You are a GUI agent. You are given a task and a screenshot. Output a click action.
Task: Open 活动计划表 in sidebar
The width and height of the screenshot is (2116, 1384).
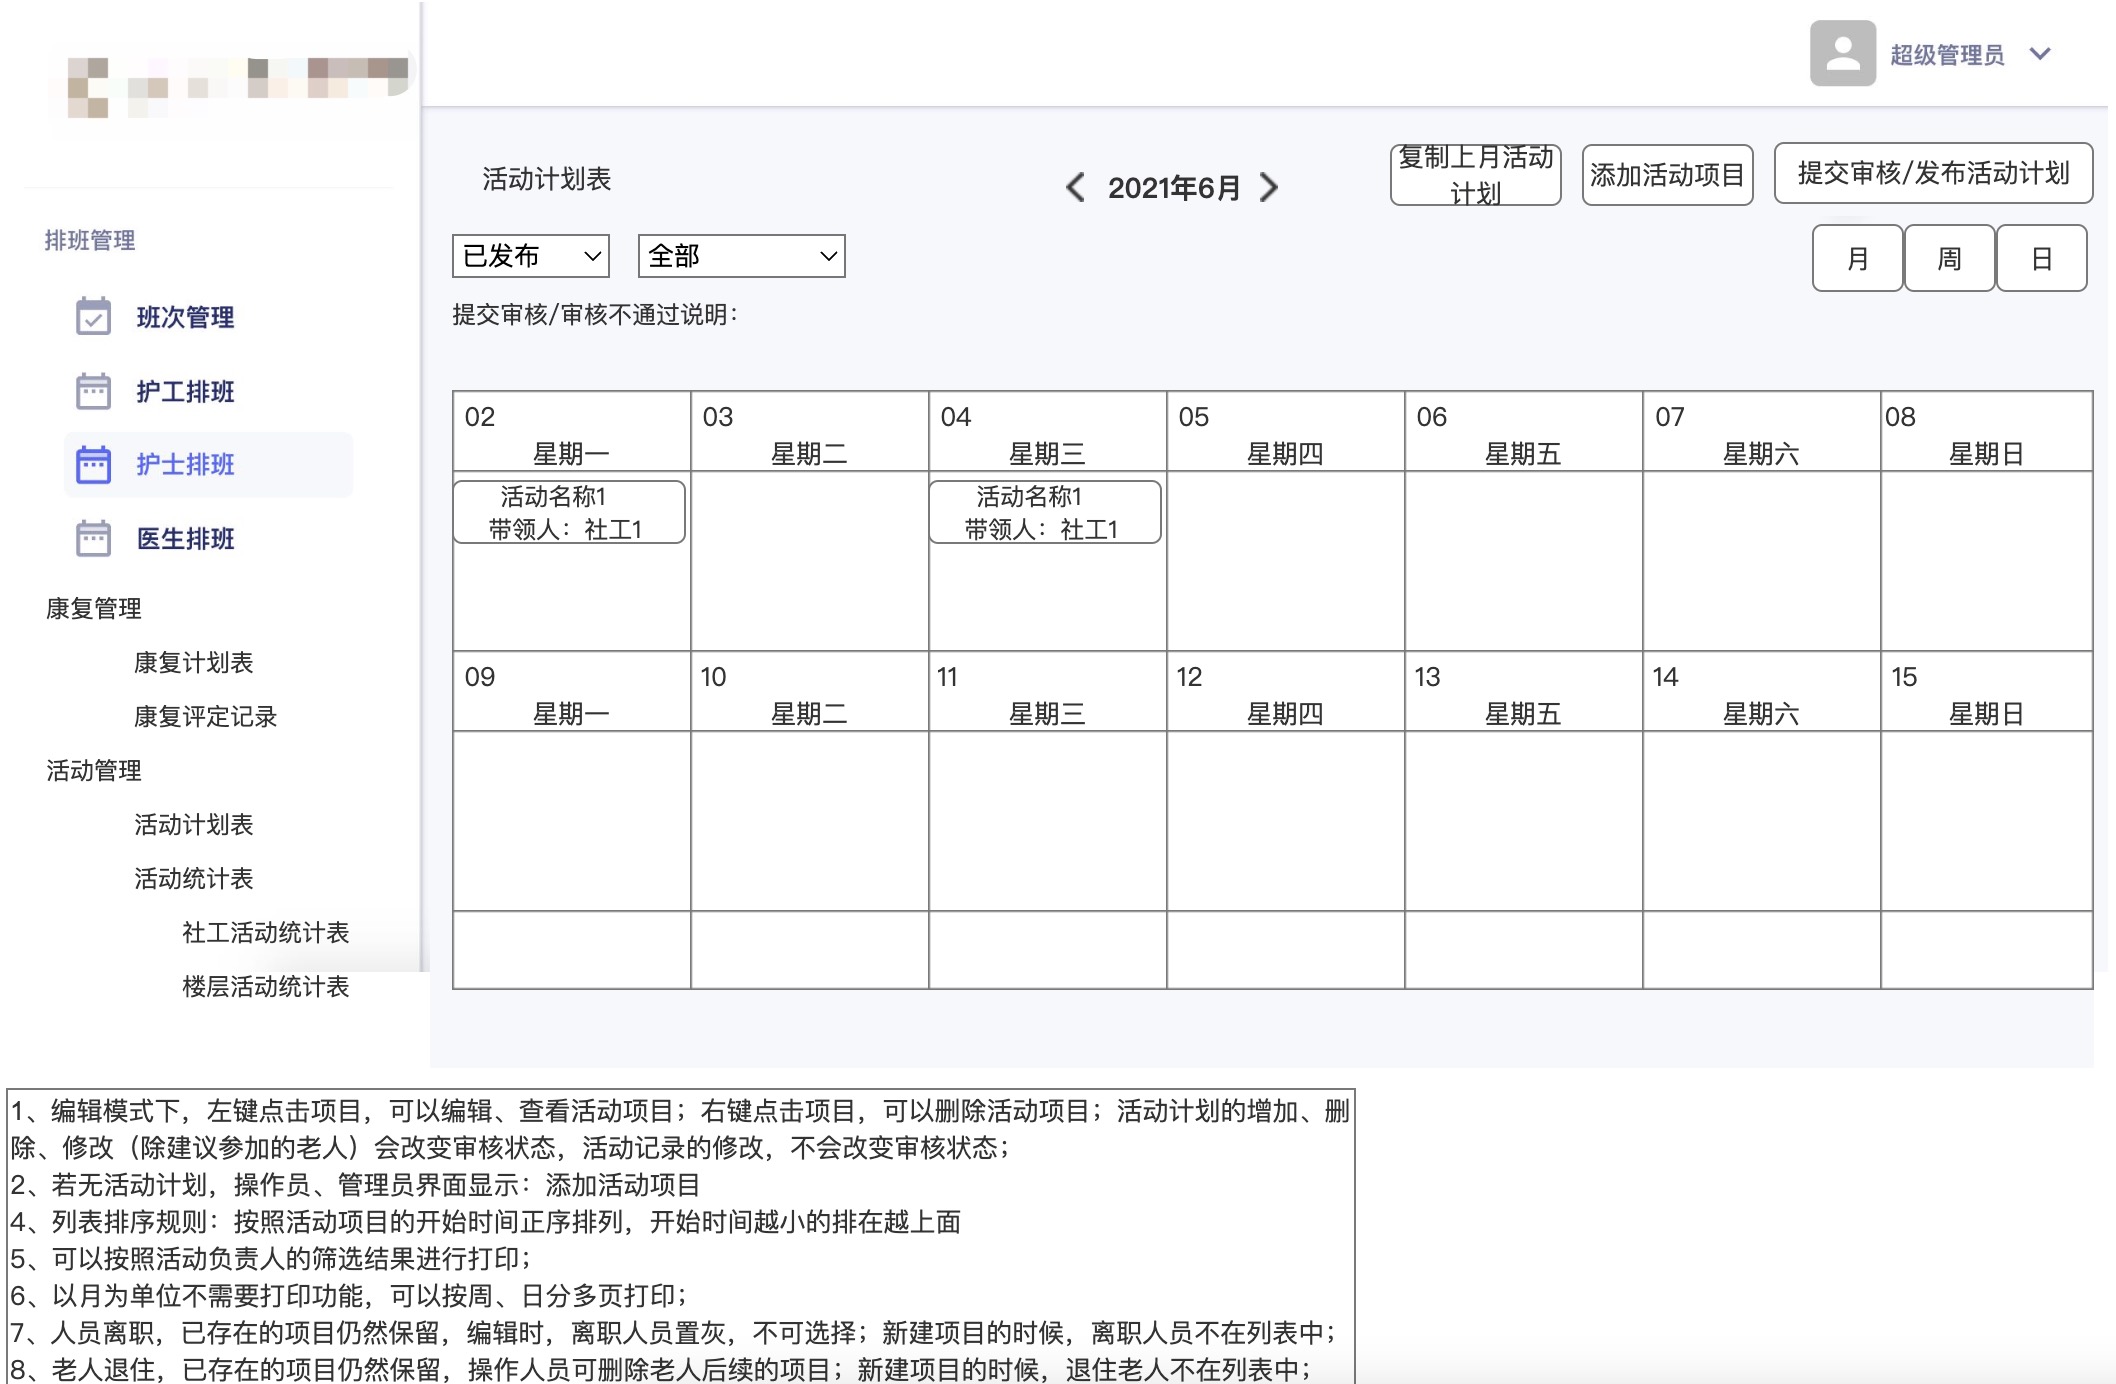[x=194, y=824]
